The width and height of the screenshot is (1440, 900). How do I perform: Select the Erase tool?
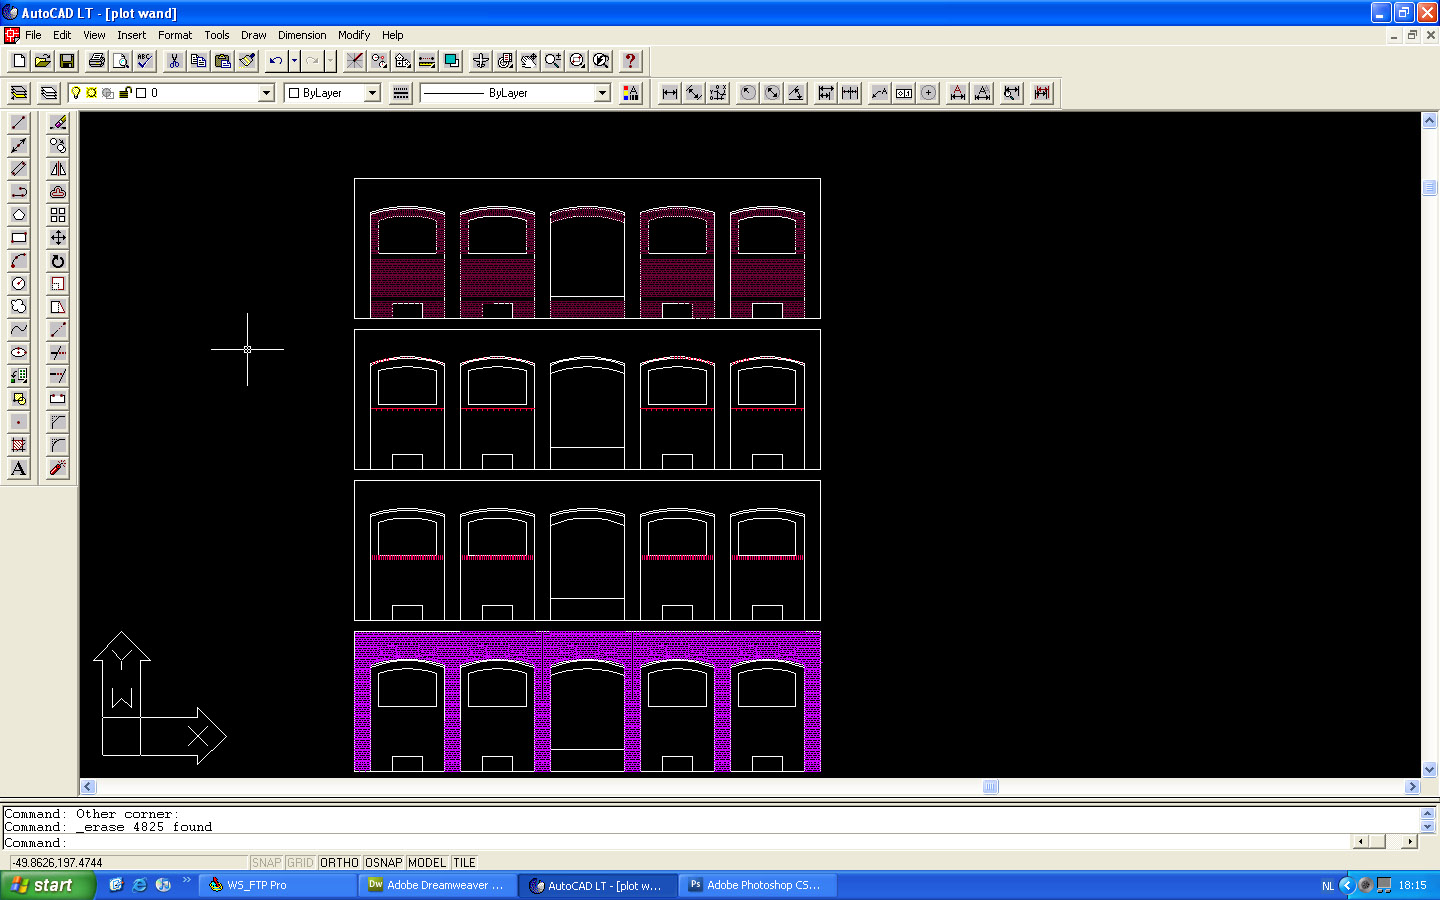click(x=57, y=121)
